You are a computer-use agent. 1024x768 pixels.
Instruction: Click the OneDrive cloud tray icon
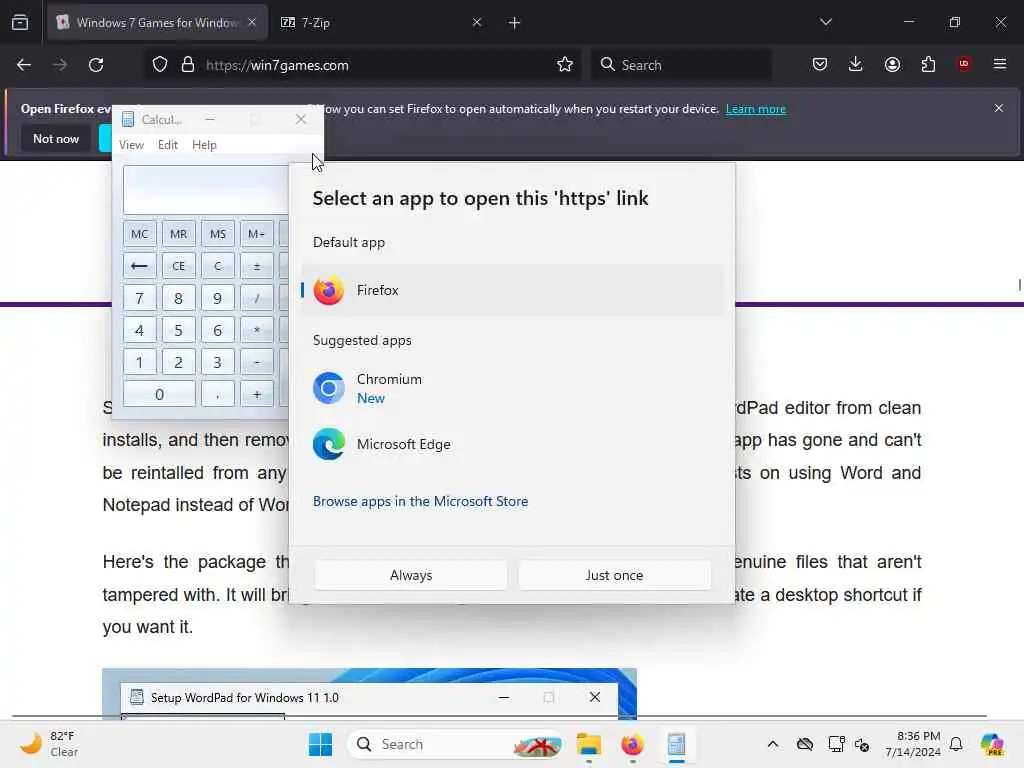click(x=805, y=744)
